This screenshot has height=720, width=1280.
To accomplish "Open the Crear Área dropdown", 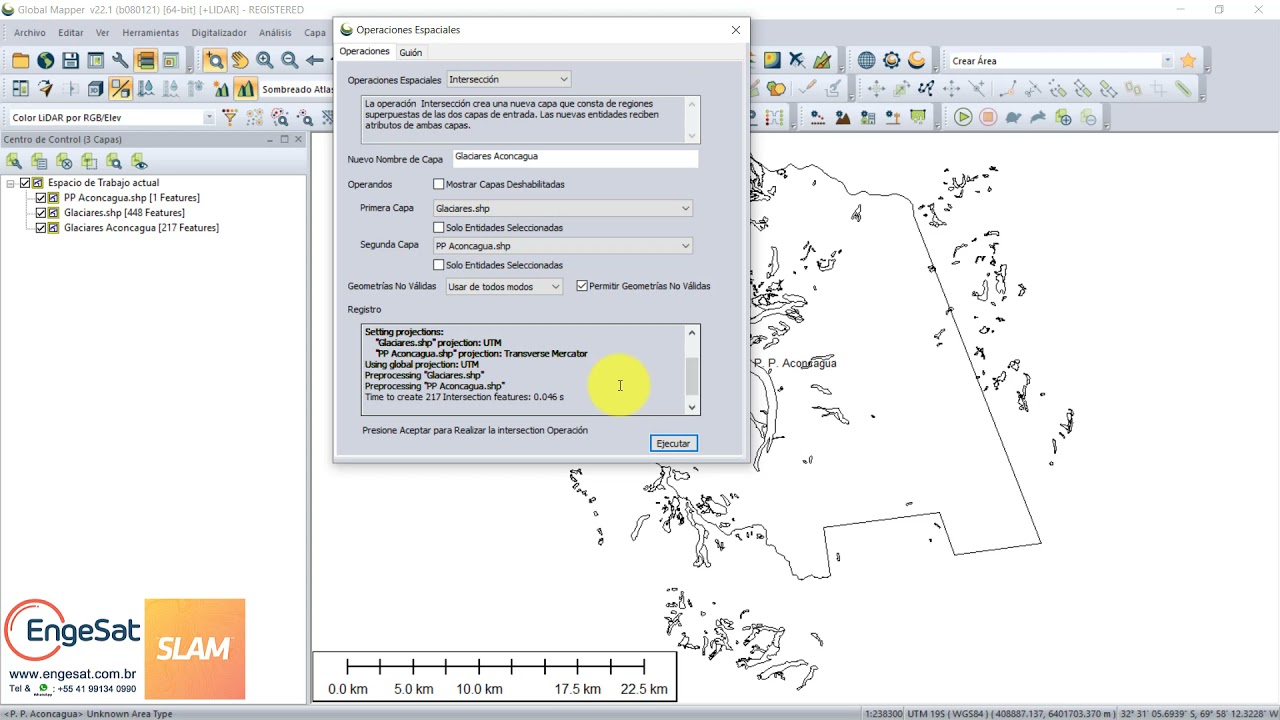I will point(1061,61).
